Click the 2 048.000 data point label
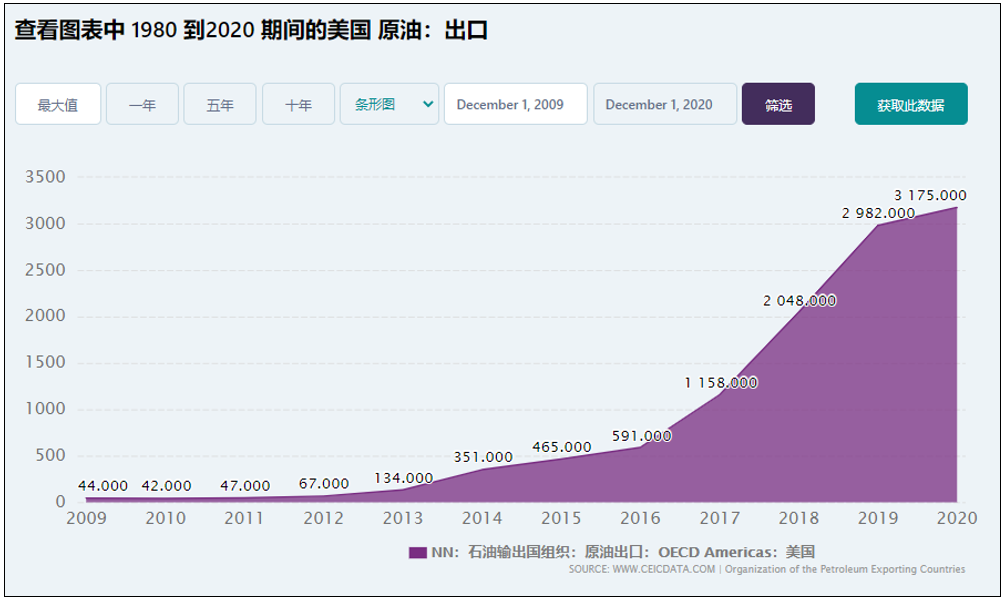1005x601 pixels. tap(799, 300)
